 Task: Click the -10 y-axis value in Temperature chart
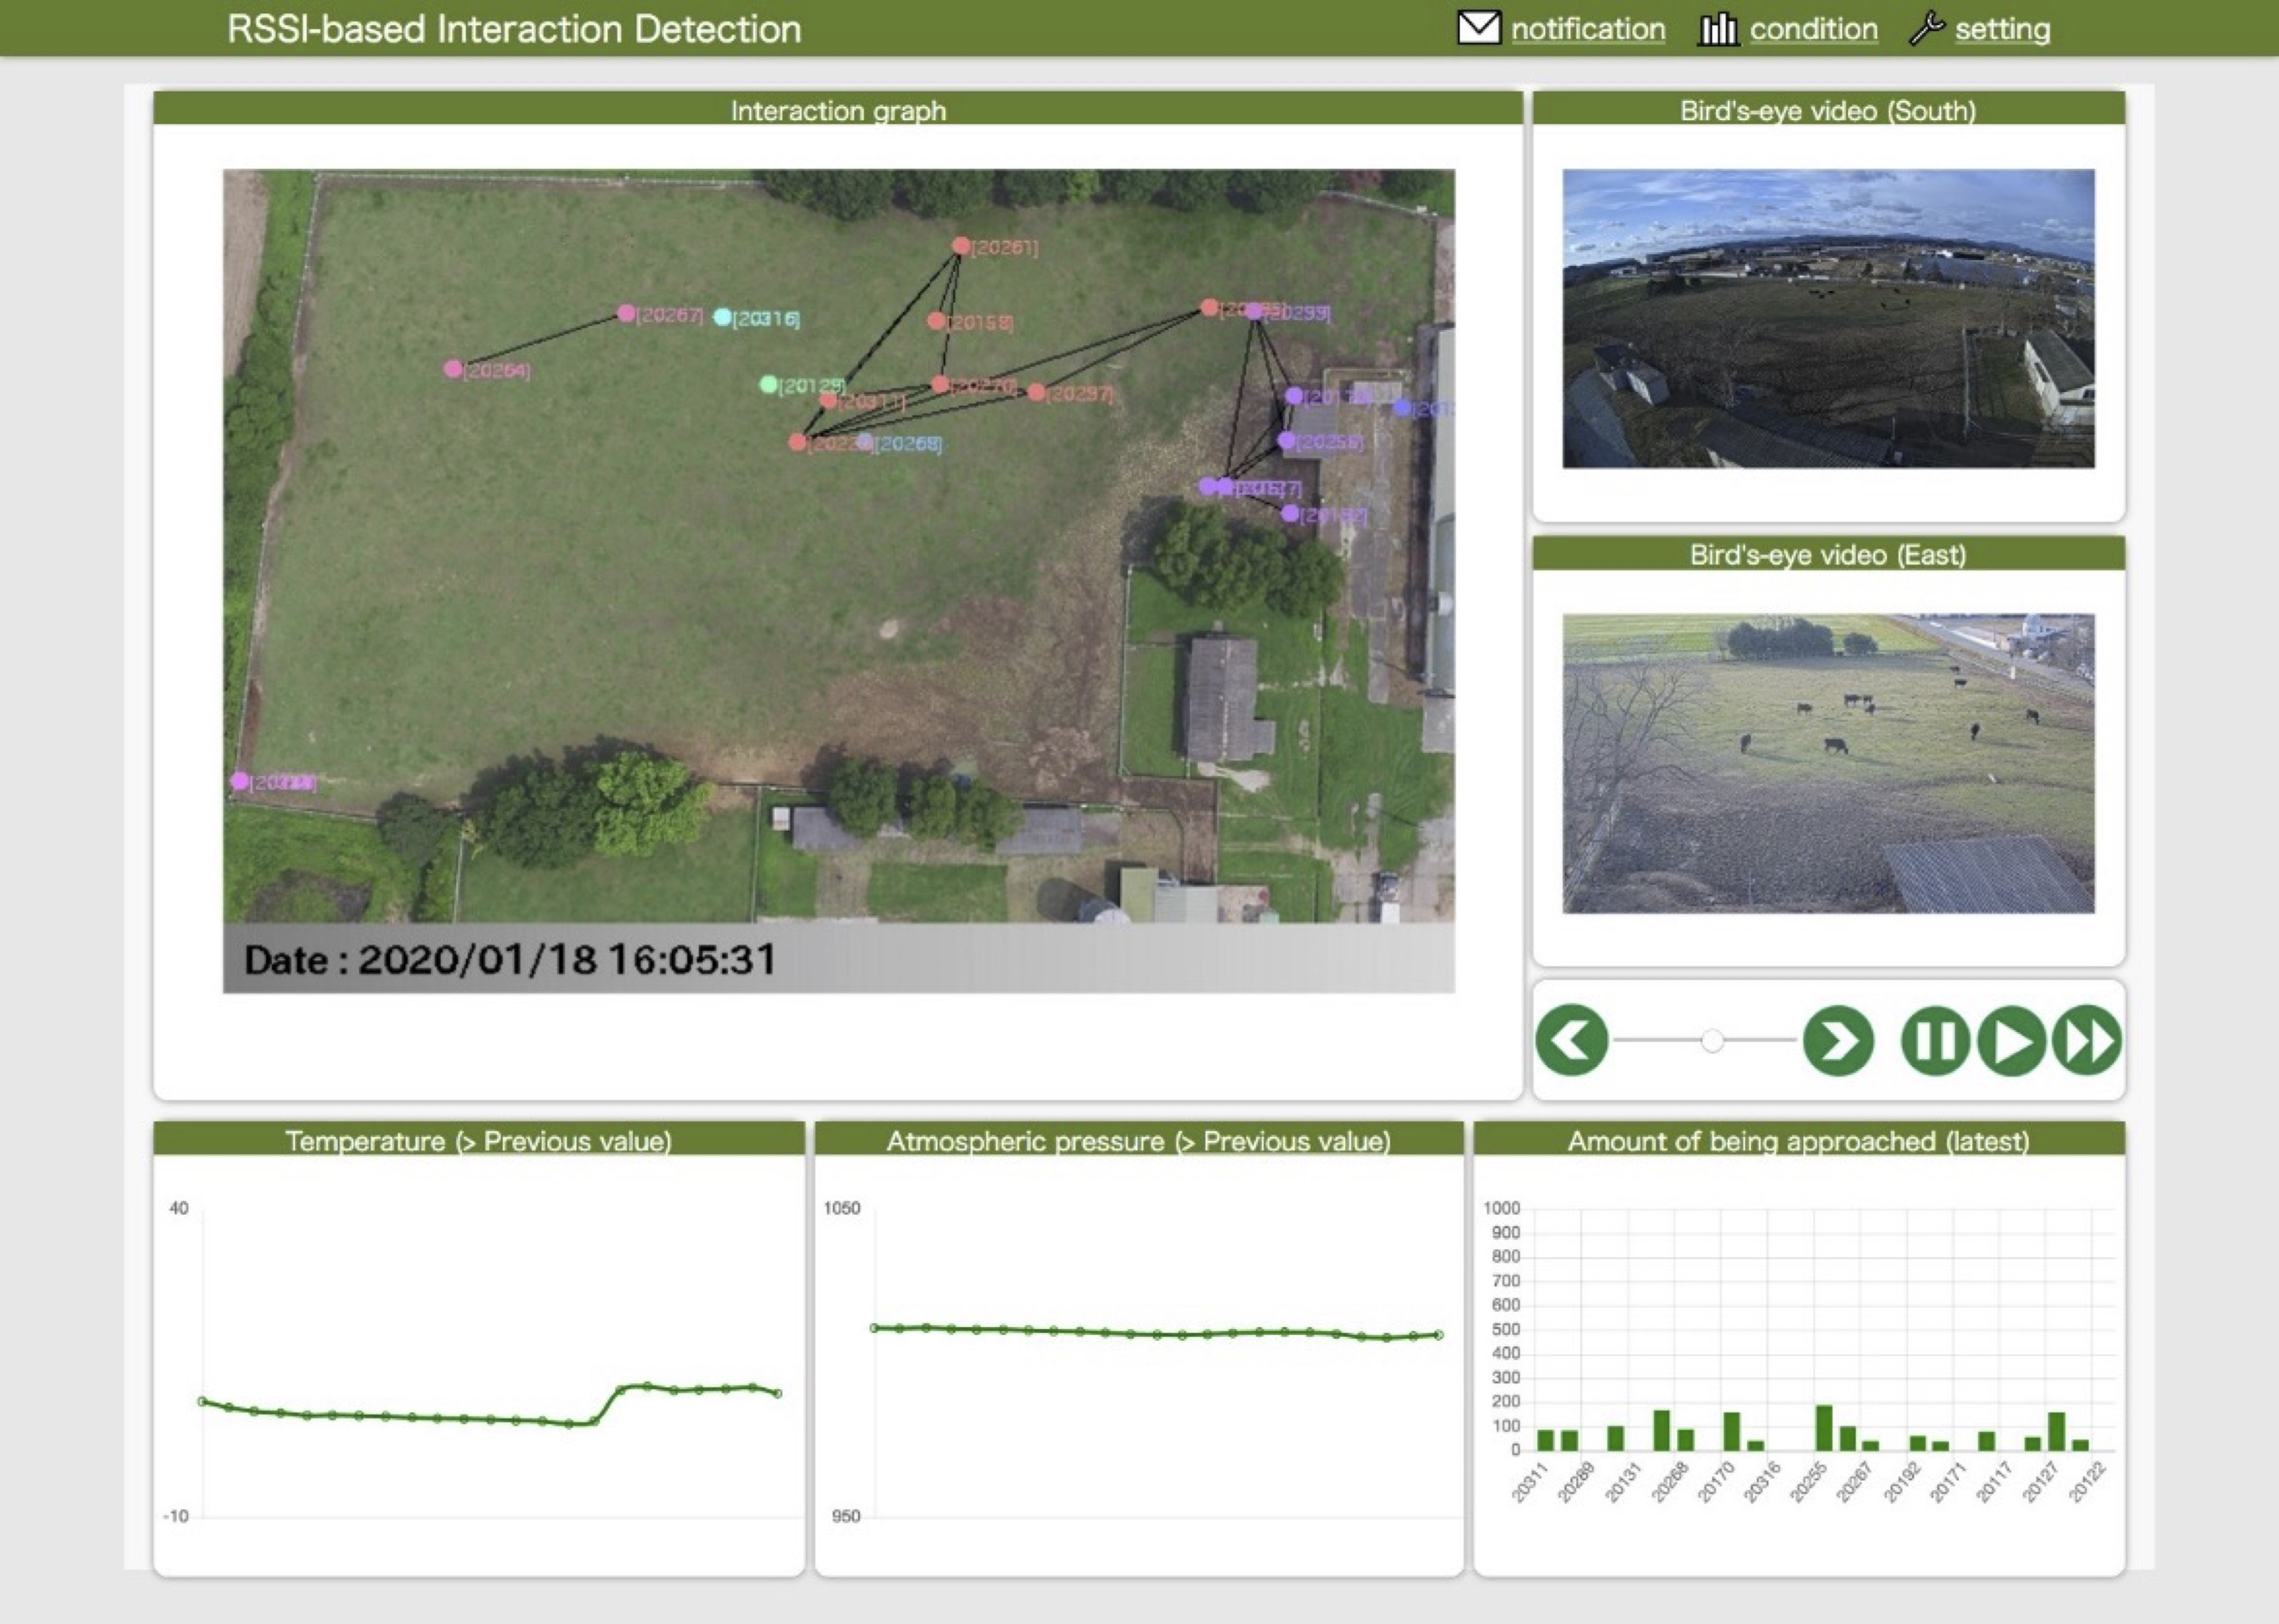[x=176, y=1516]
